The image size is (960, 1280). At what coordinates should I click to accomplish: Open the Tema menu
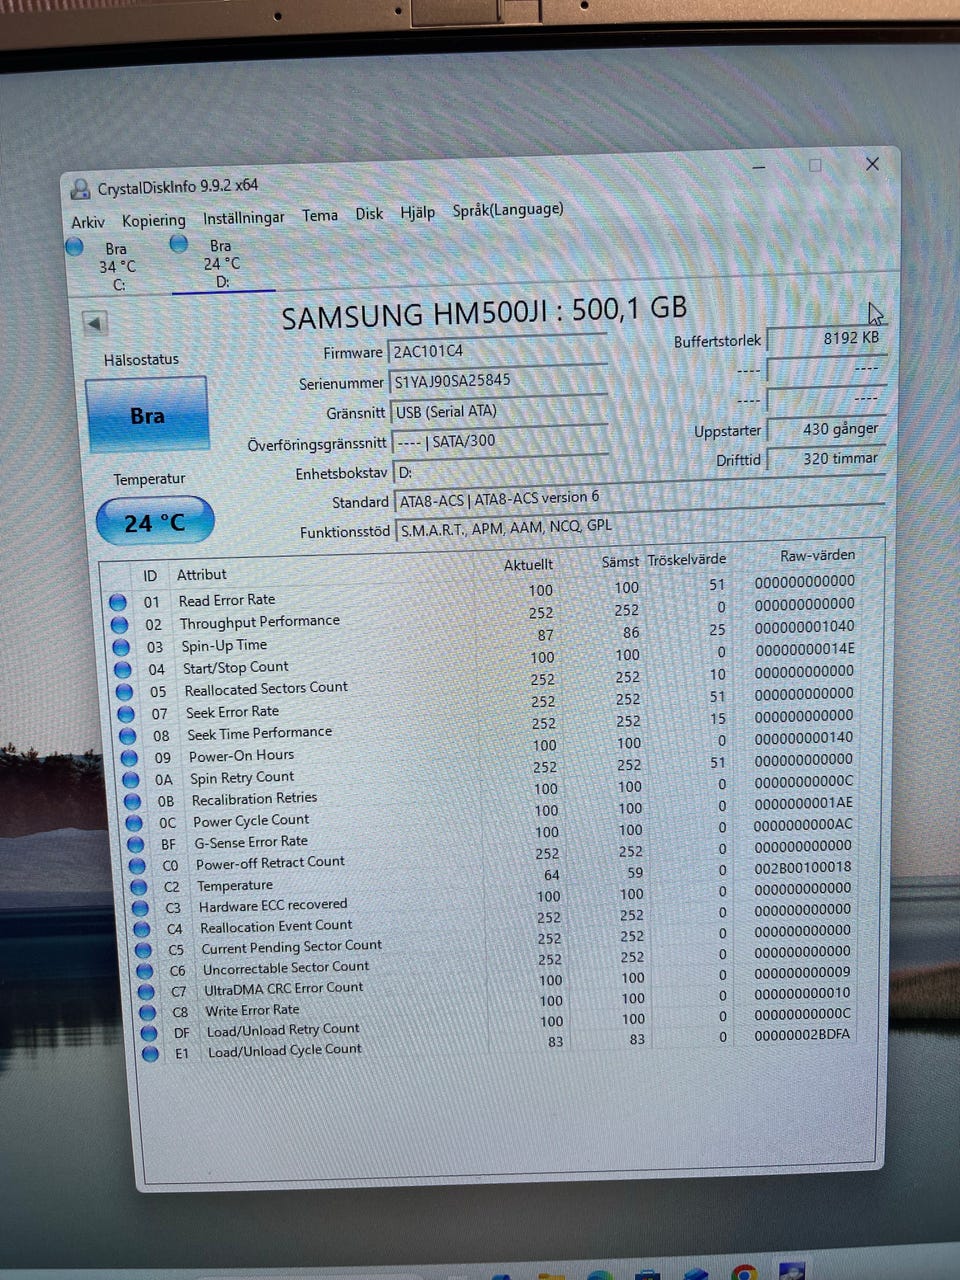click(320, 215)
